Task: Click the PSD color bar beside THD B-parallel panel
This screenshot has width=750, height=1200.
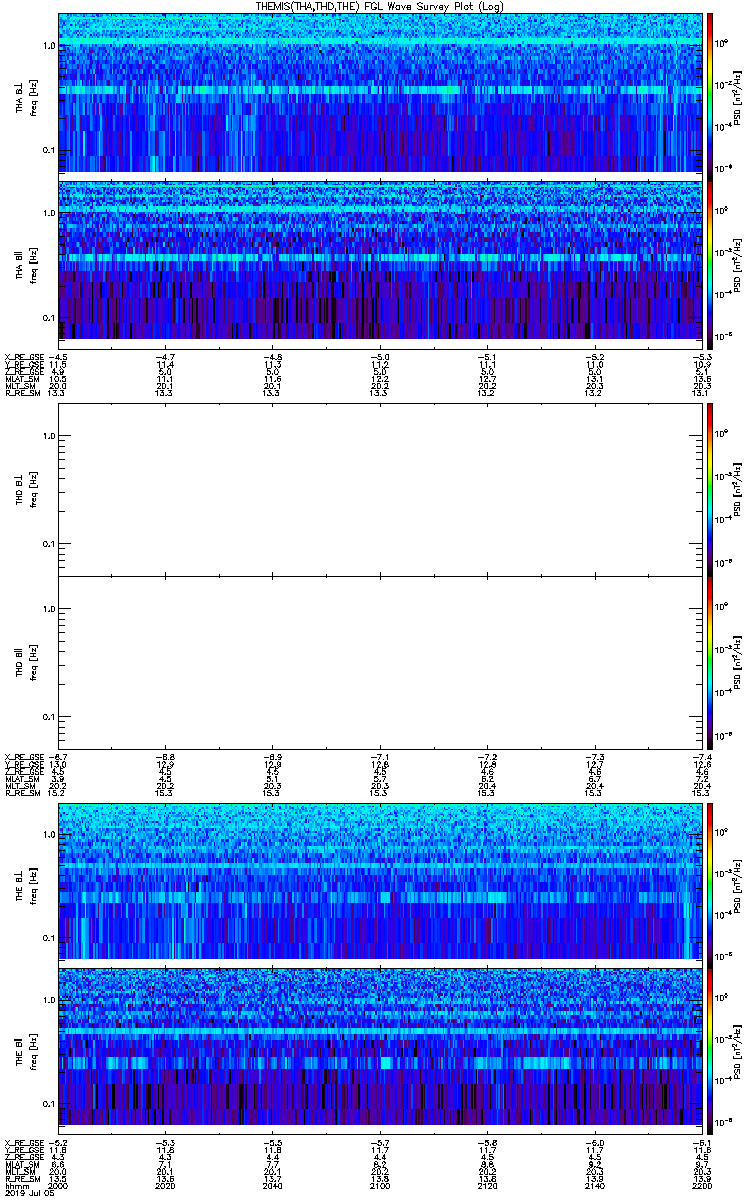Action: 710,662
